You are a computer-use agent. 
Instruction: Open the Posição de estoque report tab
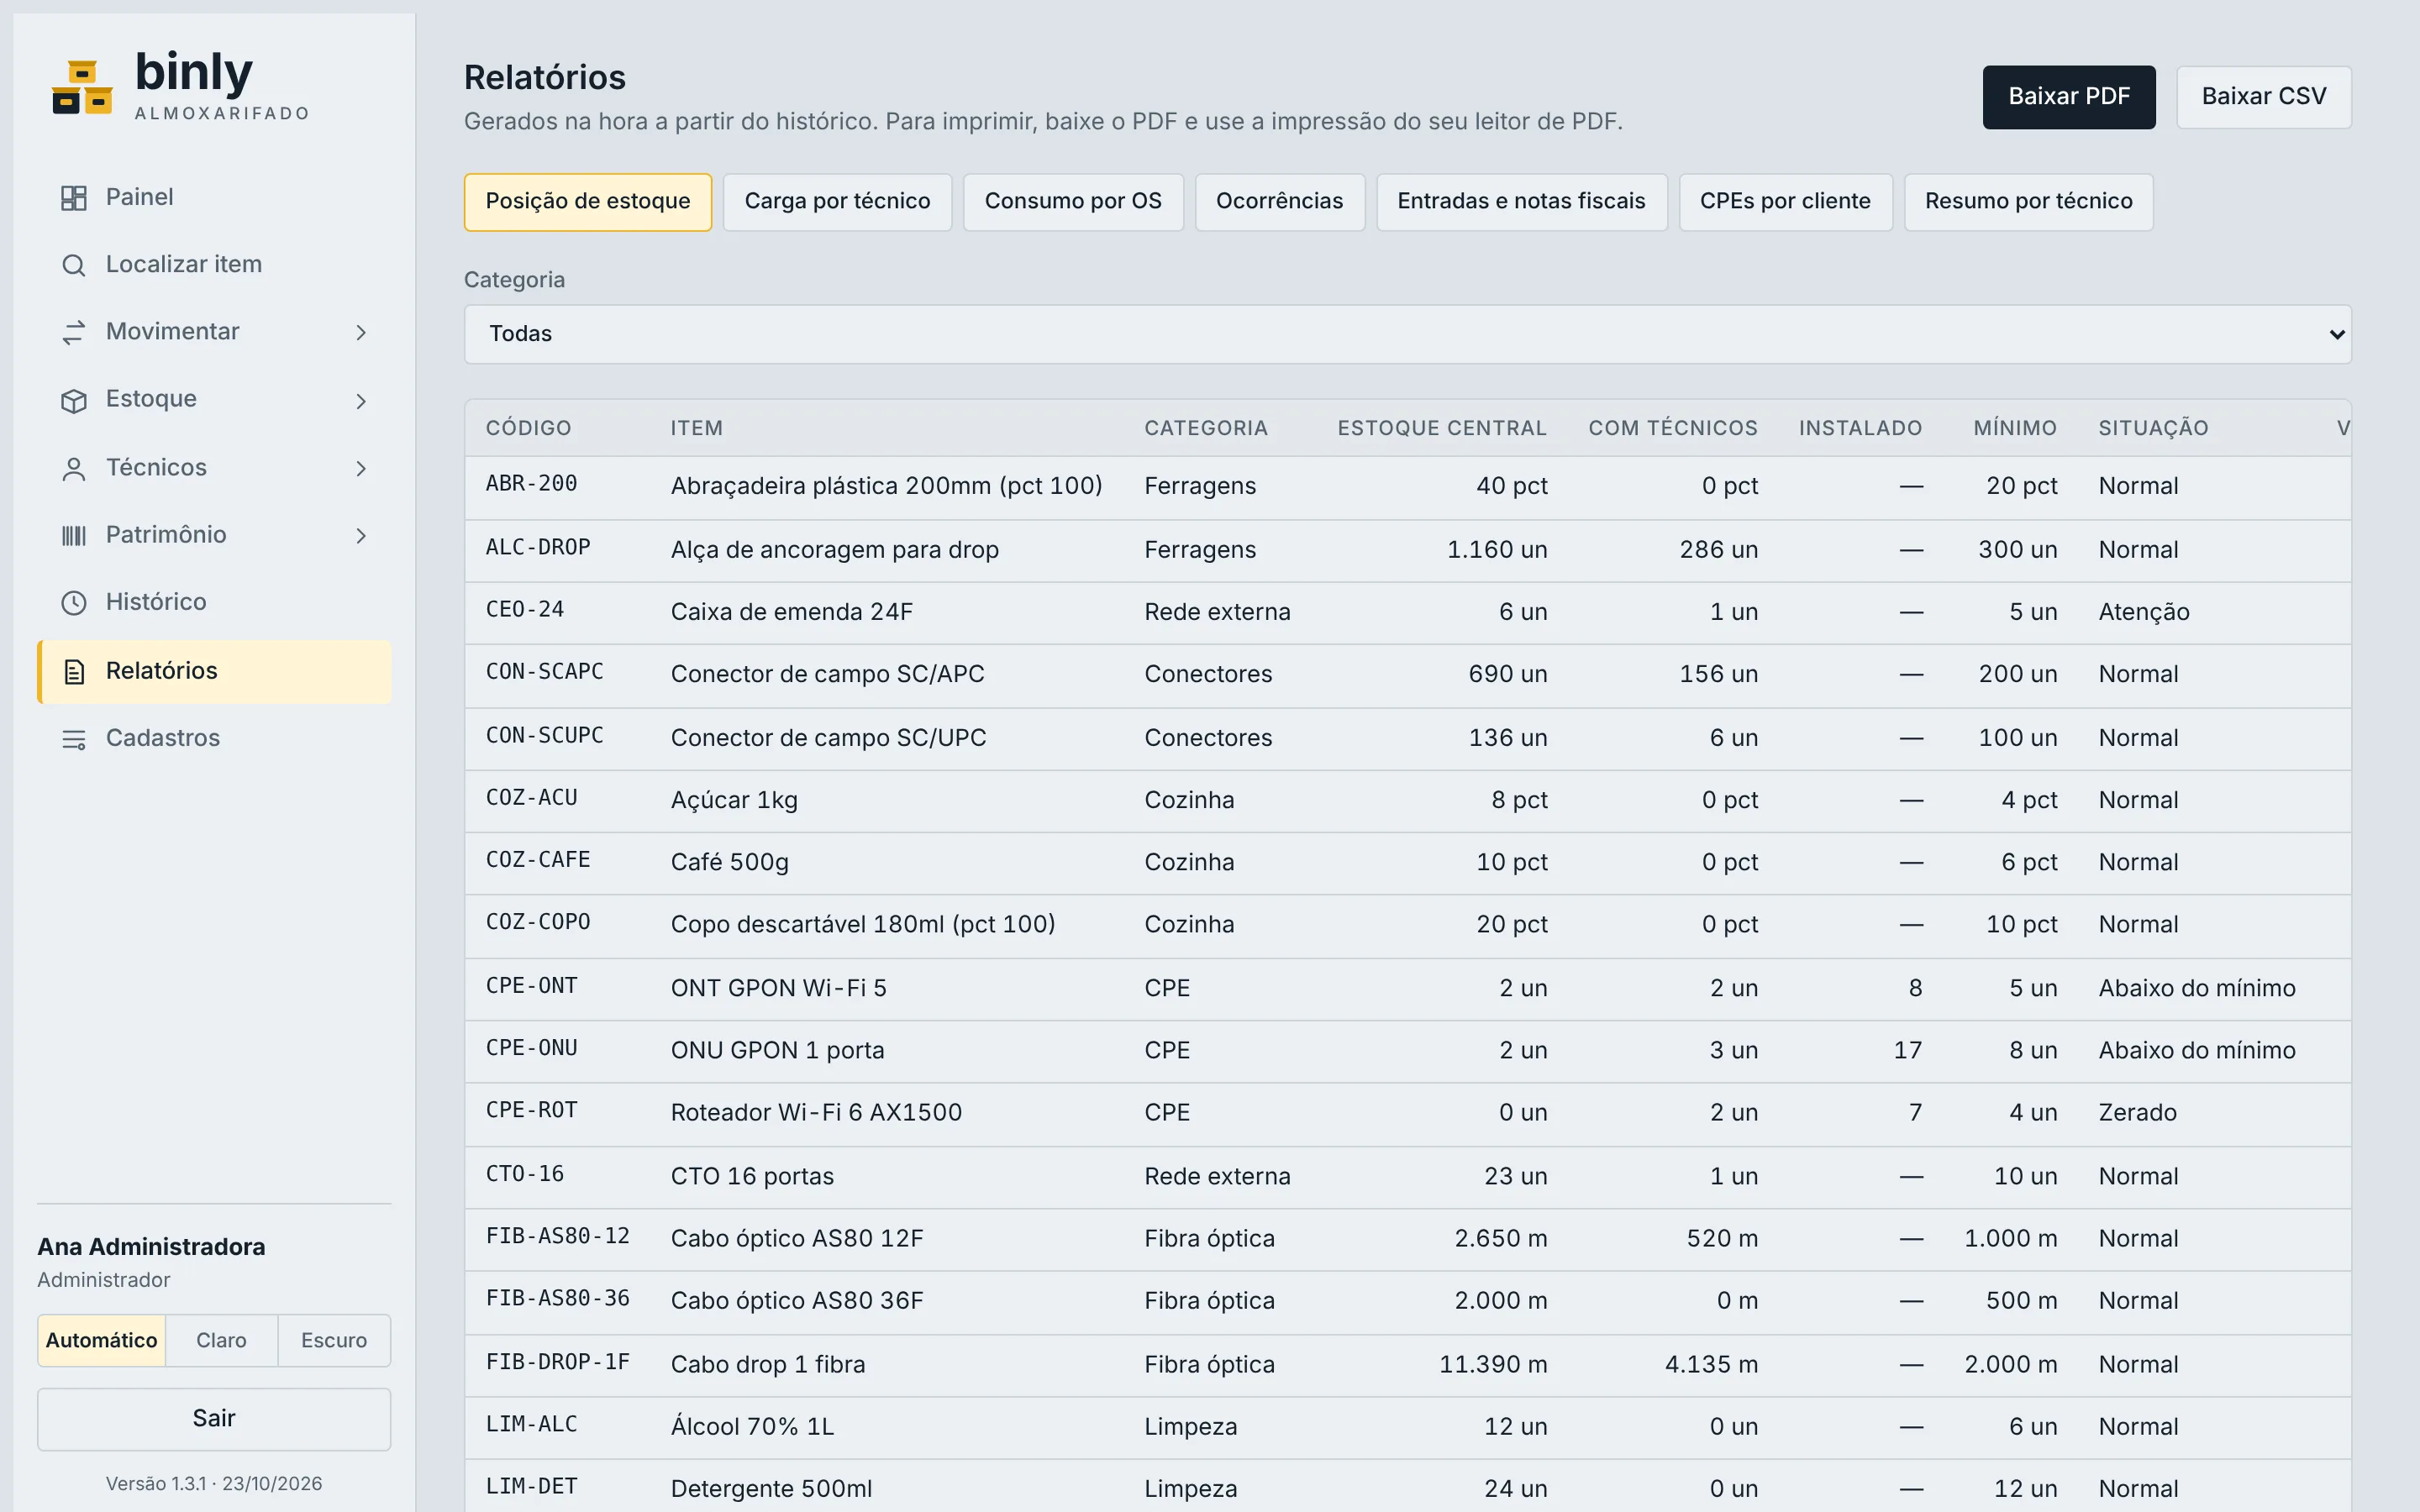[x=587, y=201]
